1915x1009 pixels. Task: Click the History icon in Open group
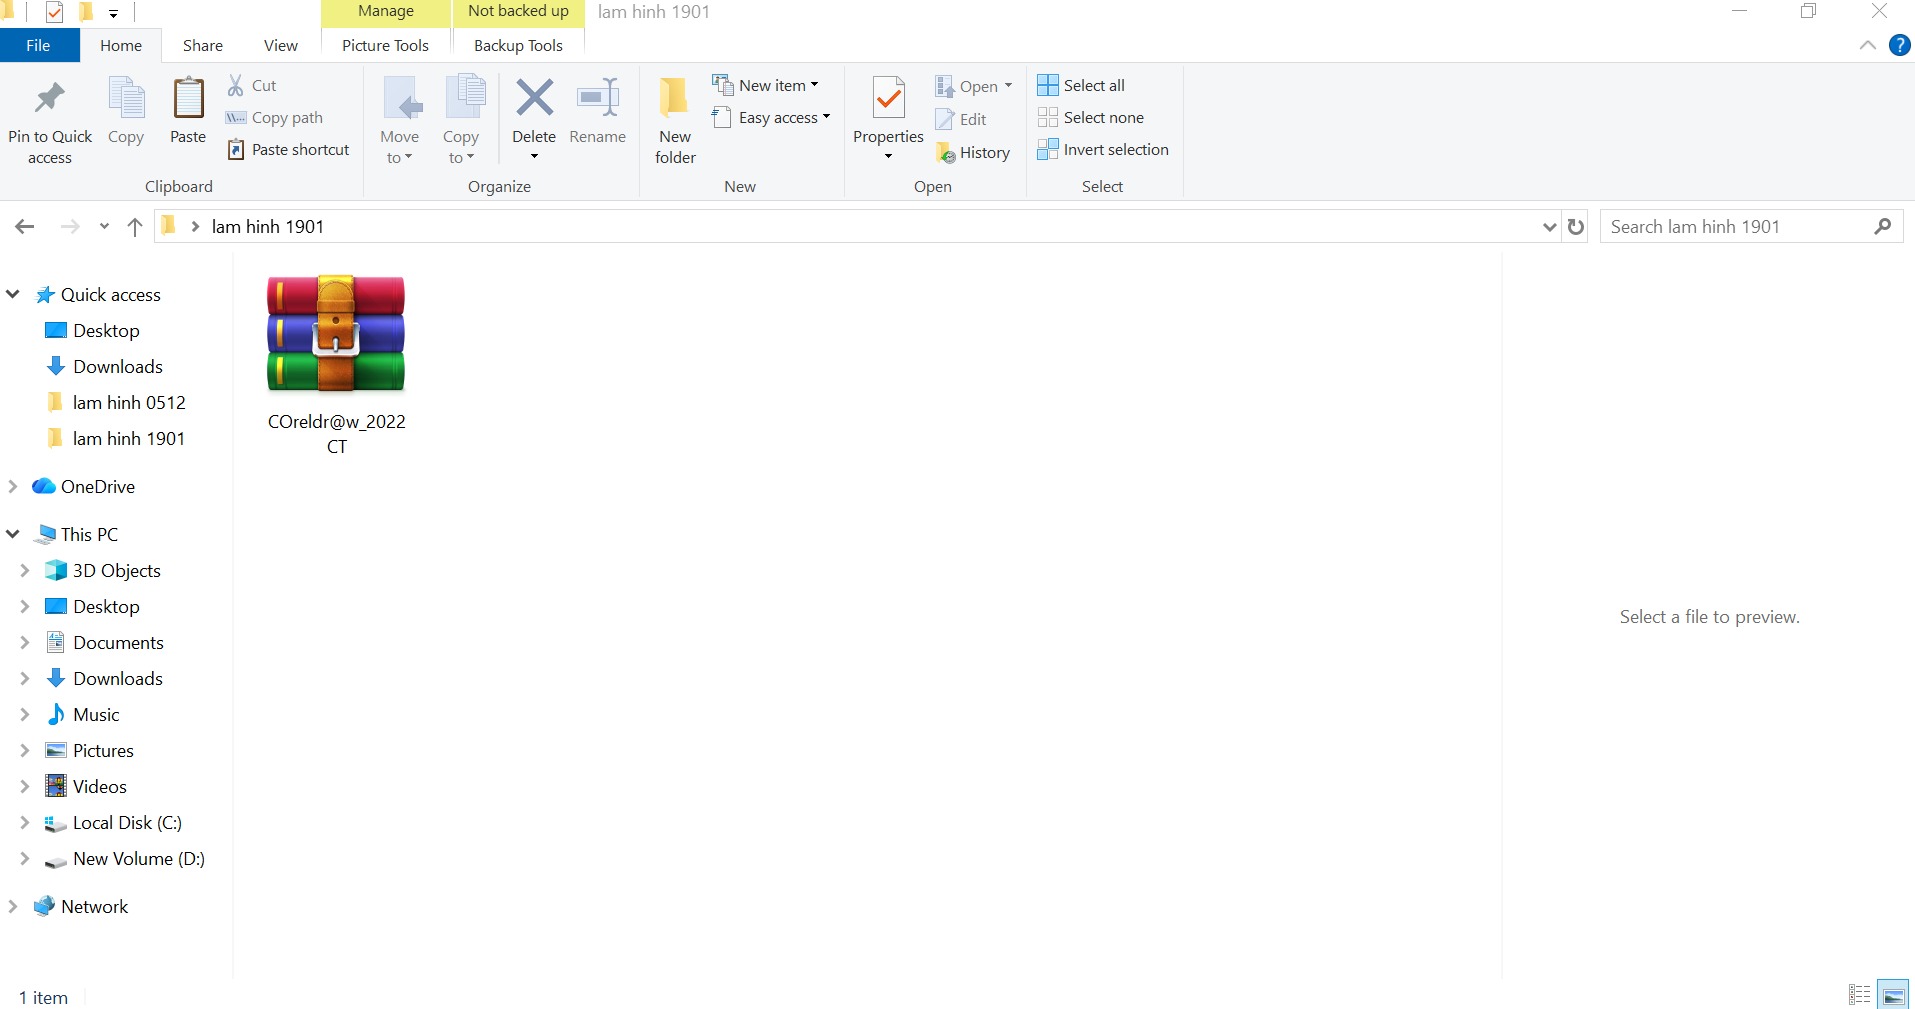tap(946, 153)
